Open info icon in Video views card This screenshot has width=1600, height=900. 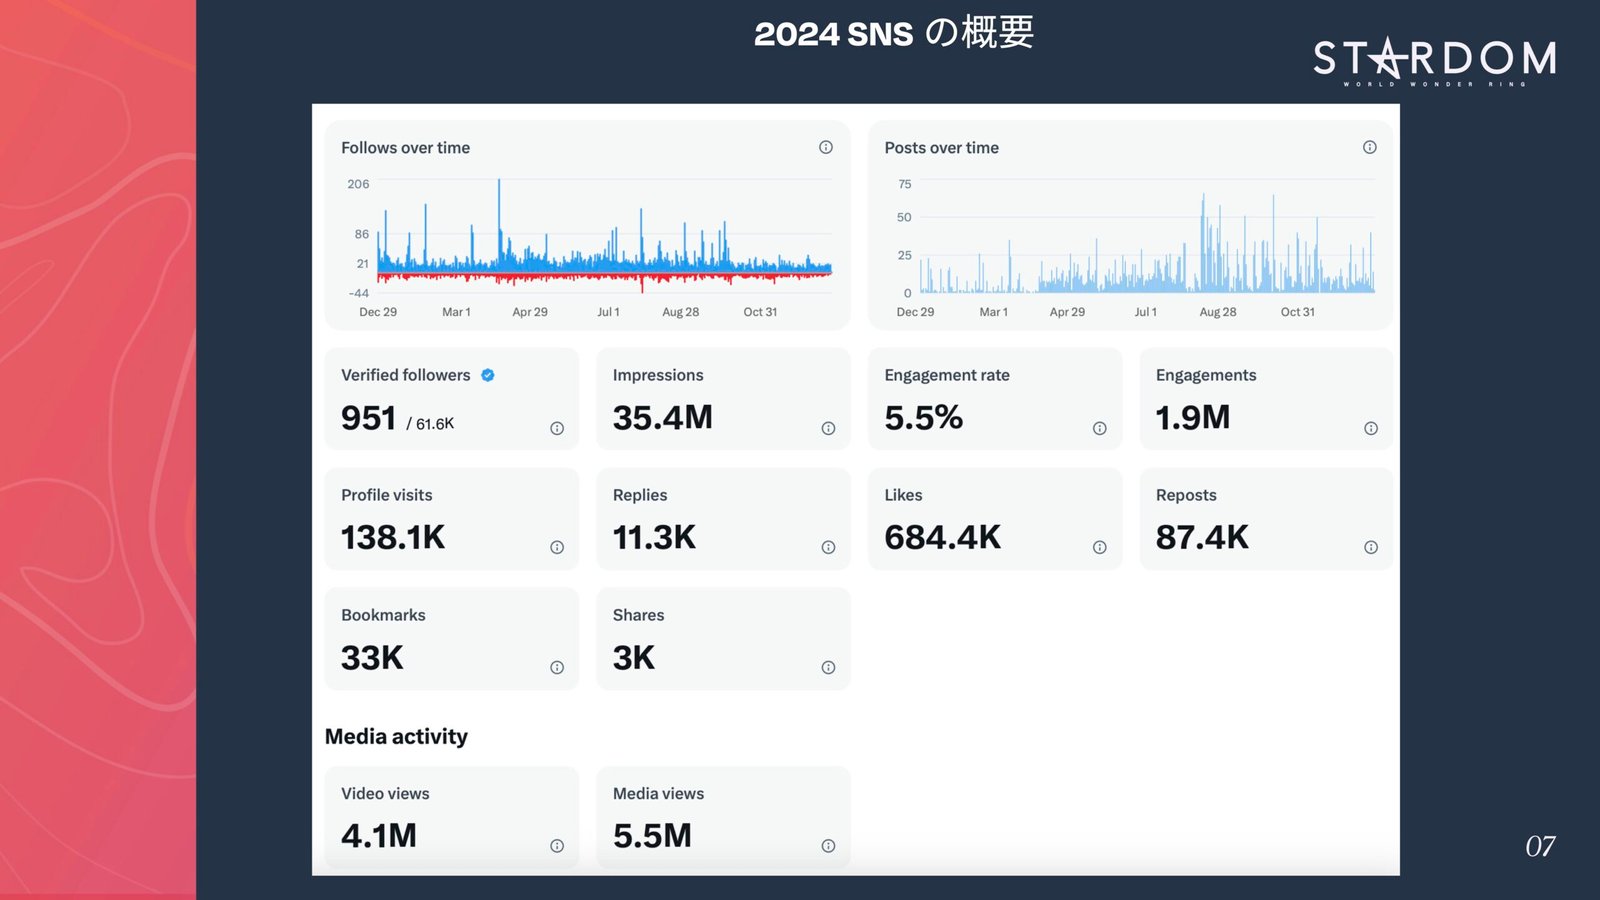pos(557,846)
